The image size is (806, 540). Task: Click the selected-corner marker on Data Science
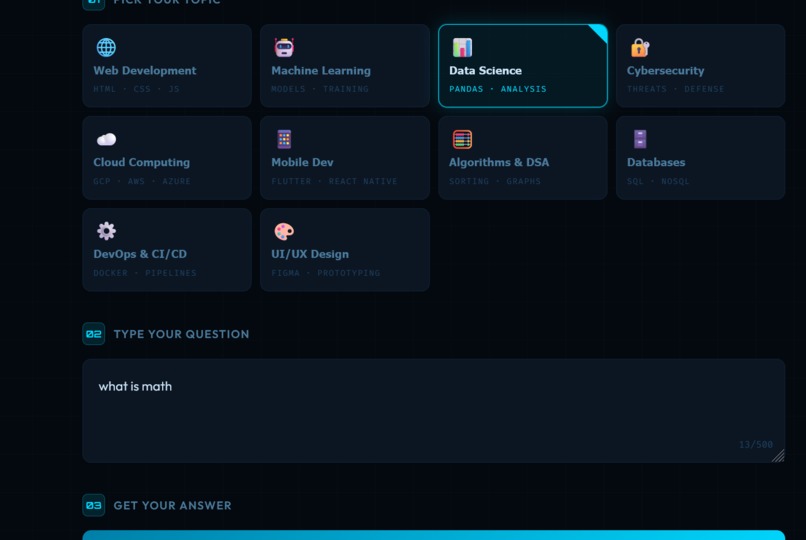click(x=599, y=31)
